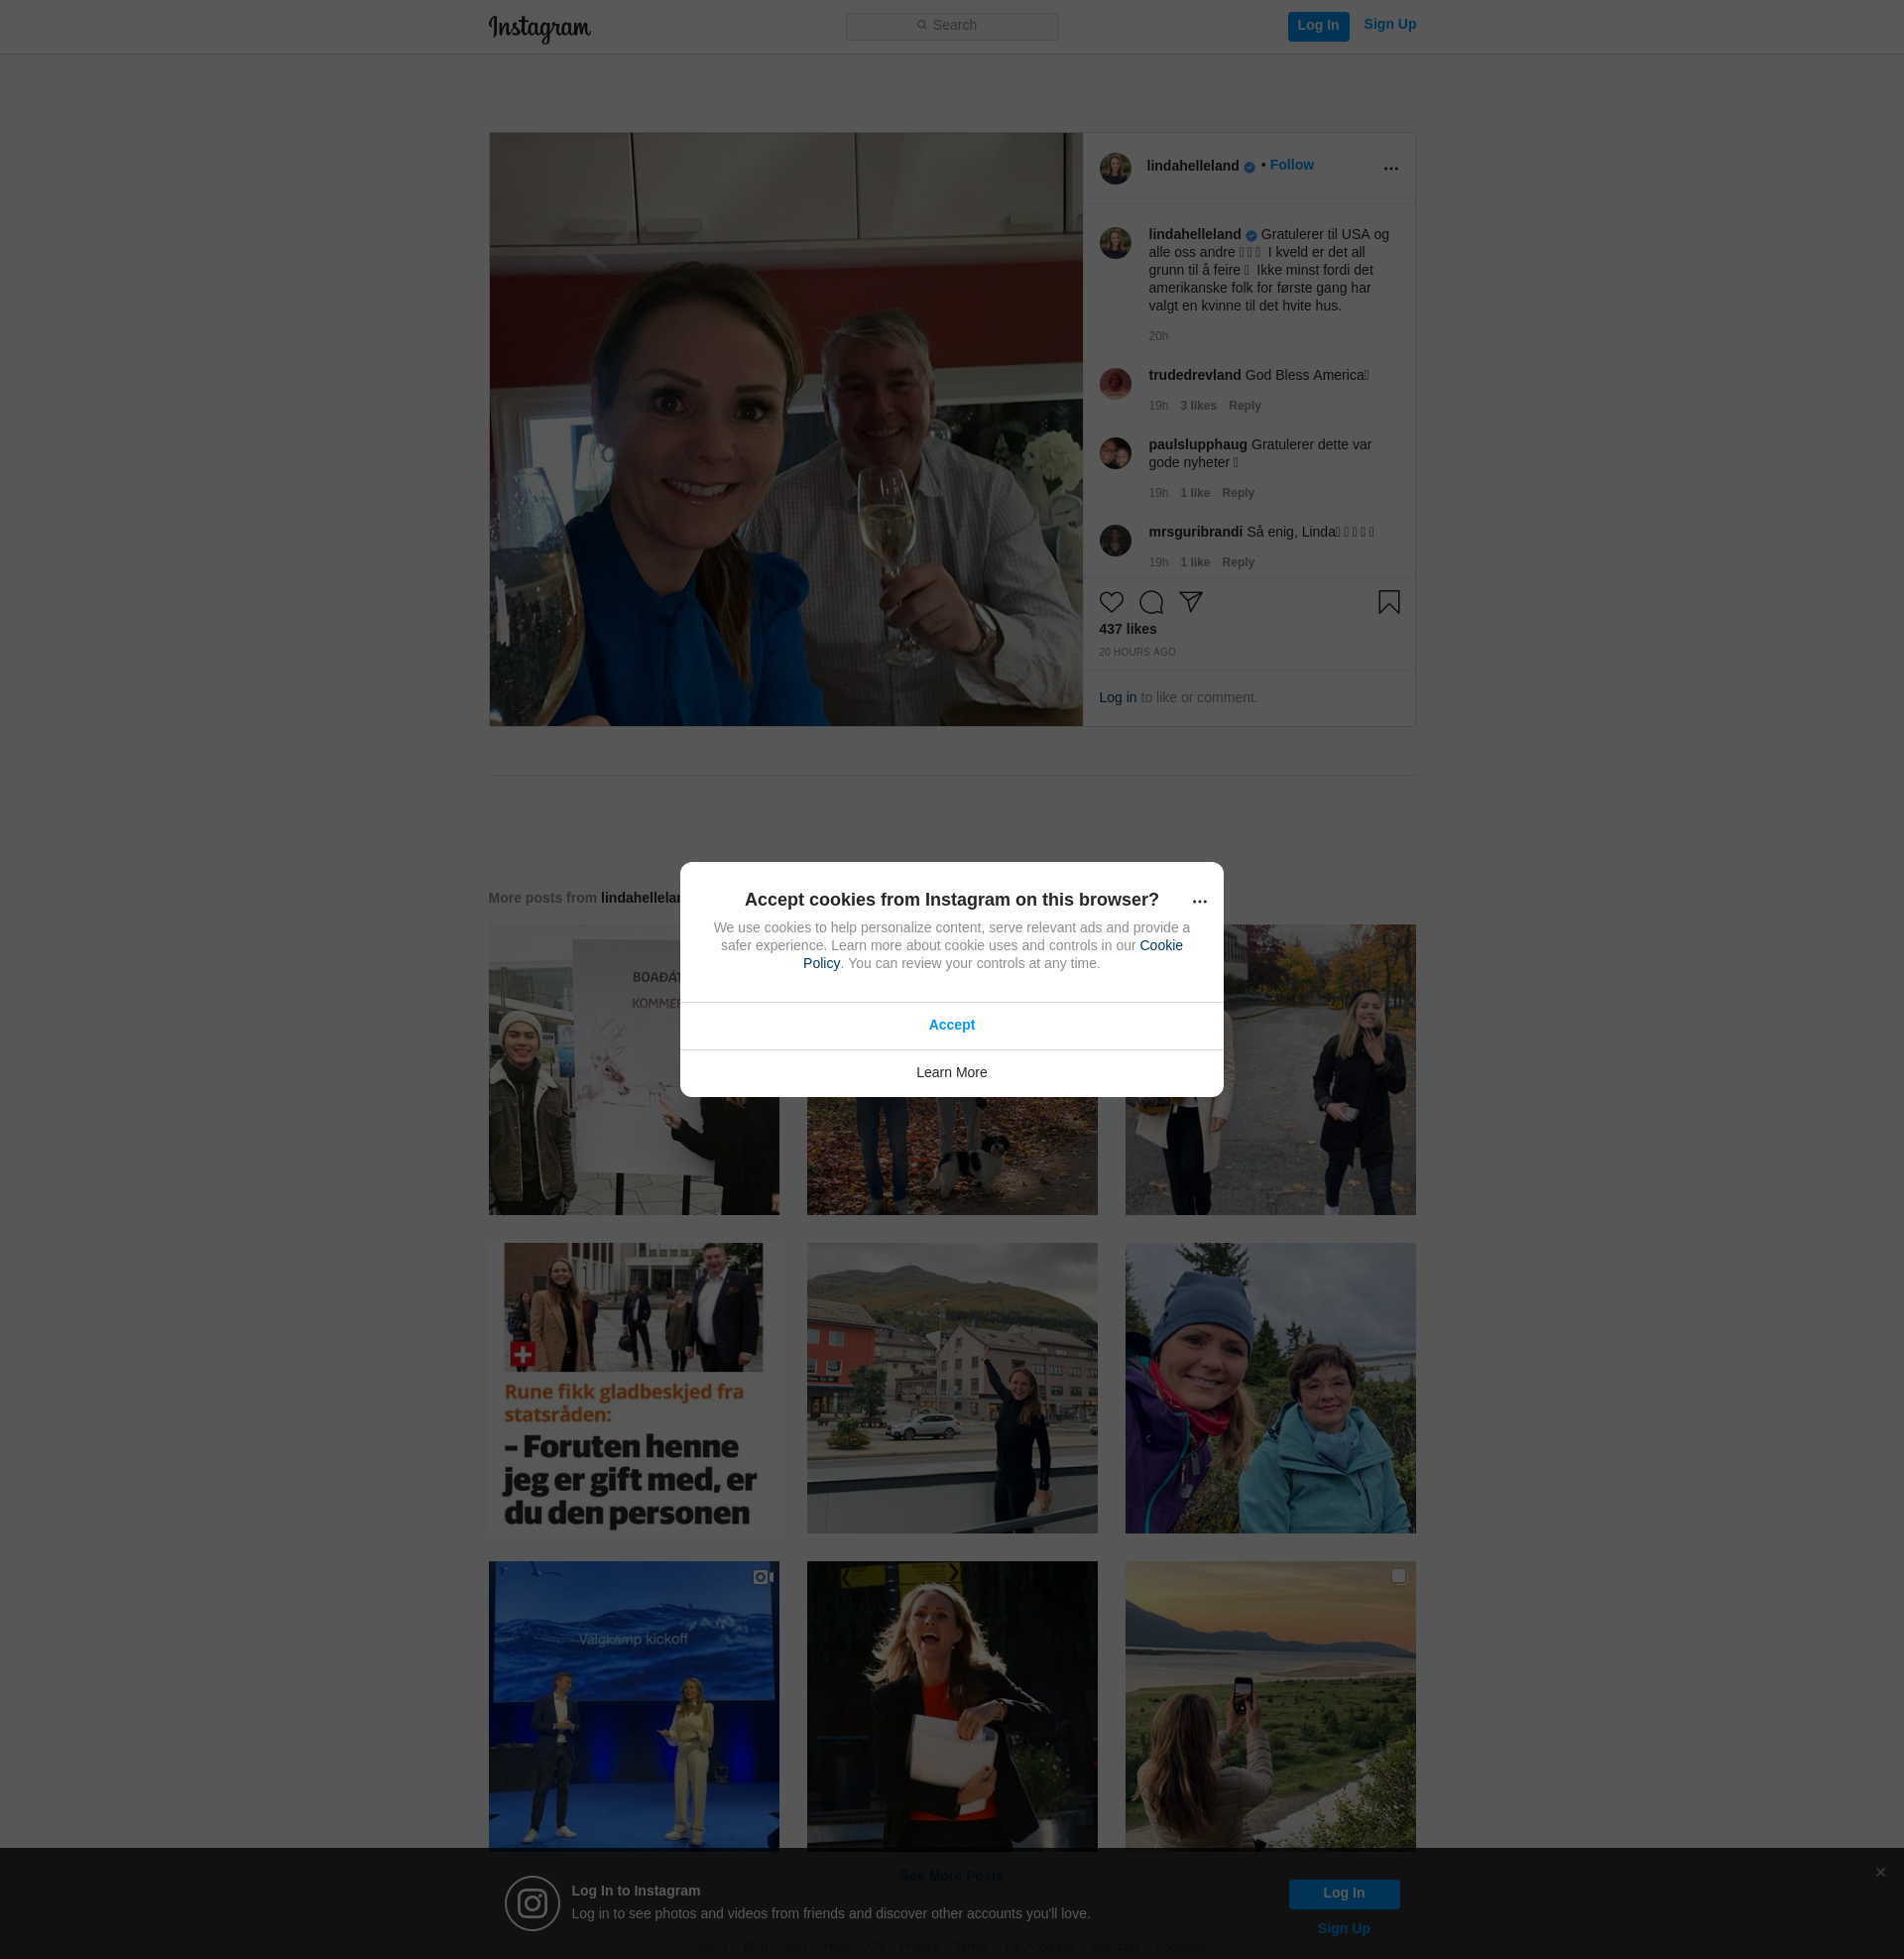The image size is (1904, 1959).
Task: Focus the Search input field
Action: pyautogui.click(x=952, y=26)
